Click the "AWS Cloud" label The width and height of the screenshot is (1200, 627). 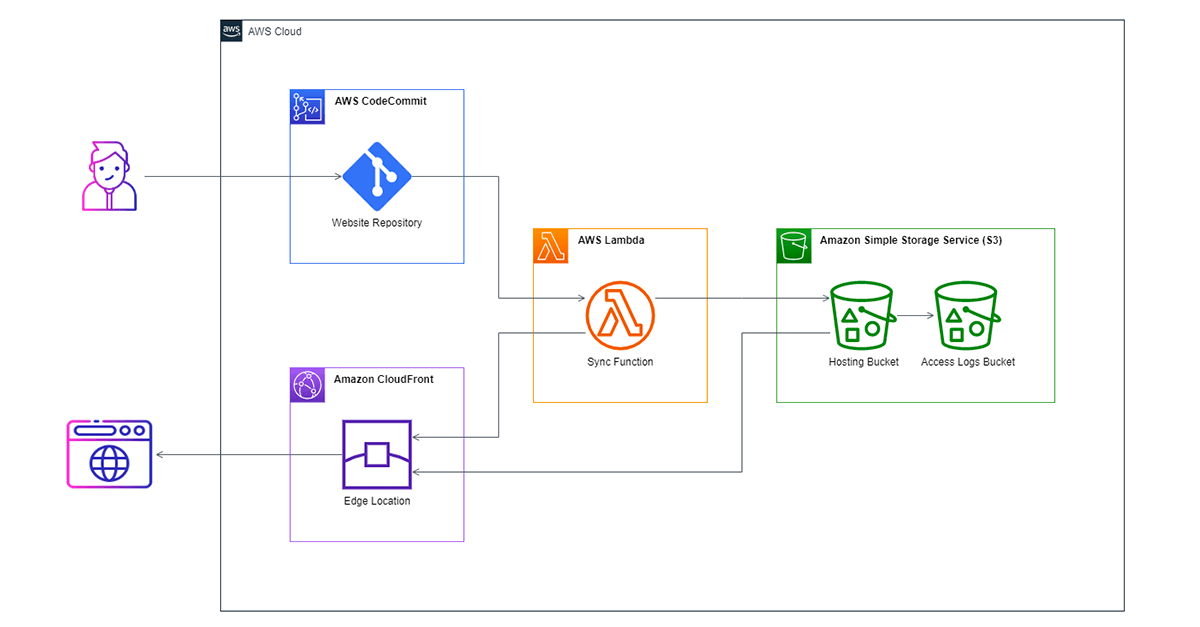[x=275, y=32]
